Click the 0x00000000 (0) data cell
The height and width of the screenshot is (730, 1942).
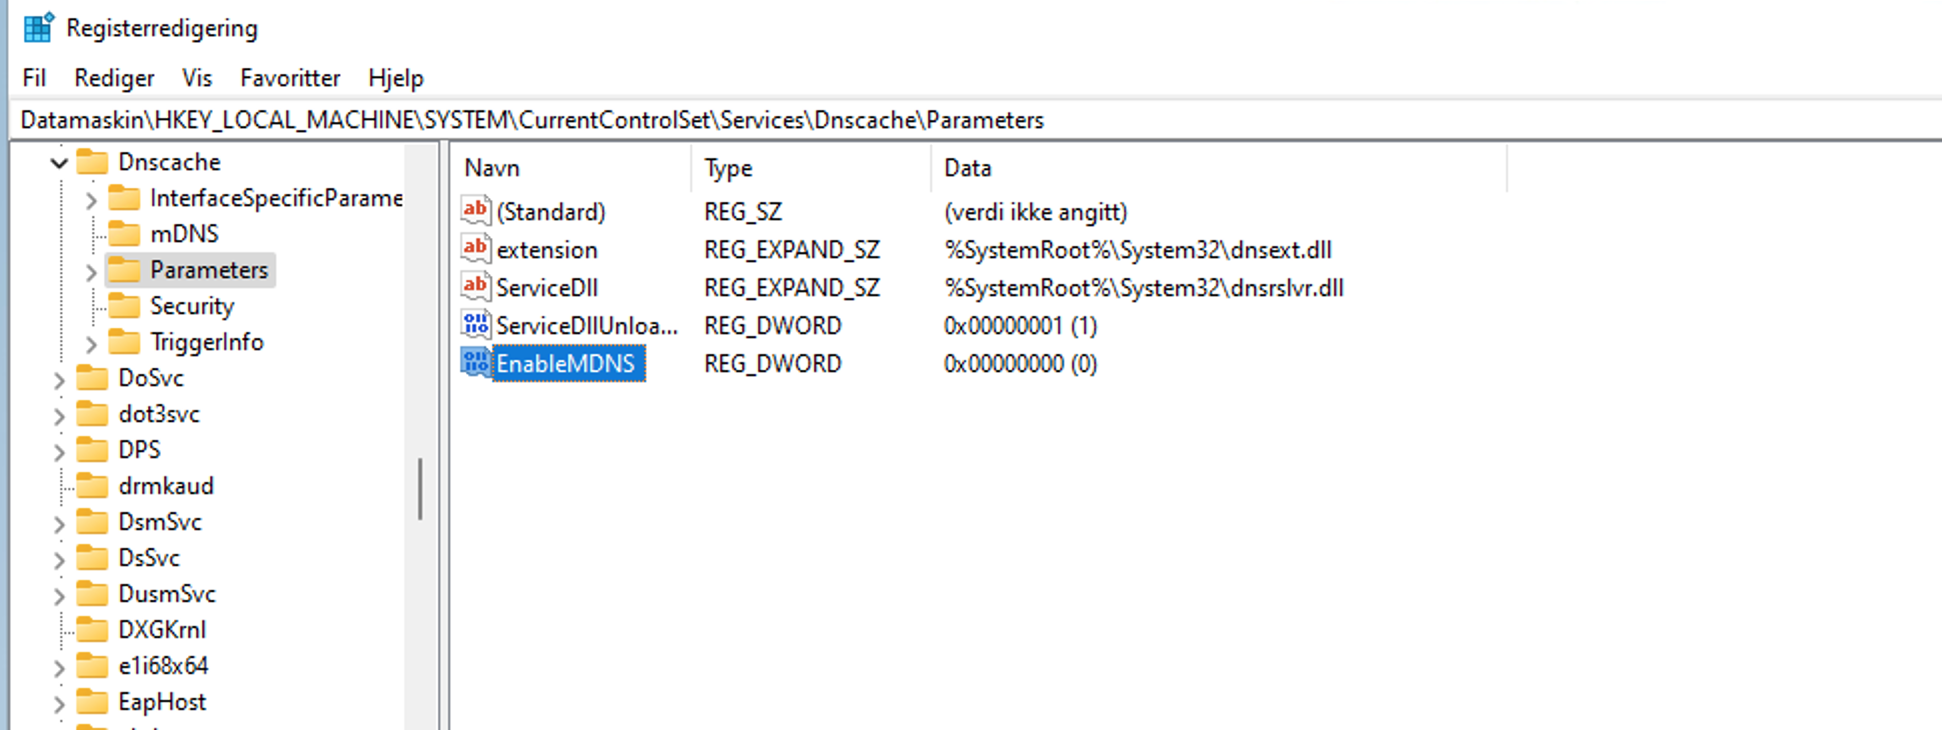pyautogui.click(x=1020, y=364)
